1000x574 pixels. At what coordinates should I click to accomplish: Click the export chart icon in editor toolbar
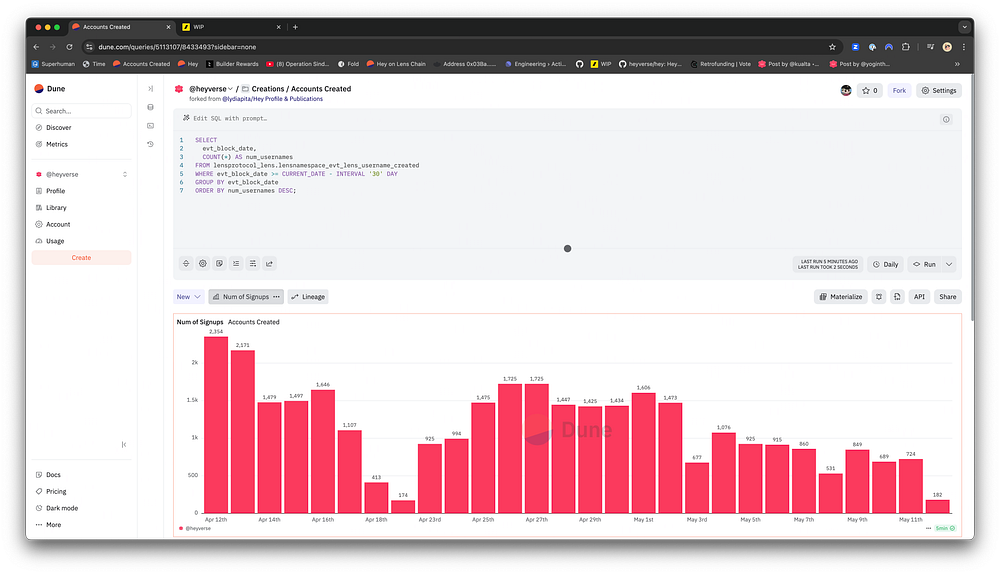coord(269,263)
